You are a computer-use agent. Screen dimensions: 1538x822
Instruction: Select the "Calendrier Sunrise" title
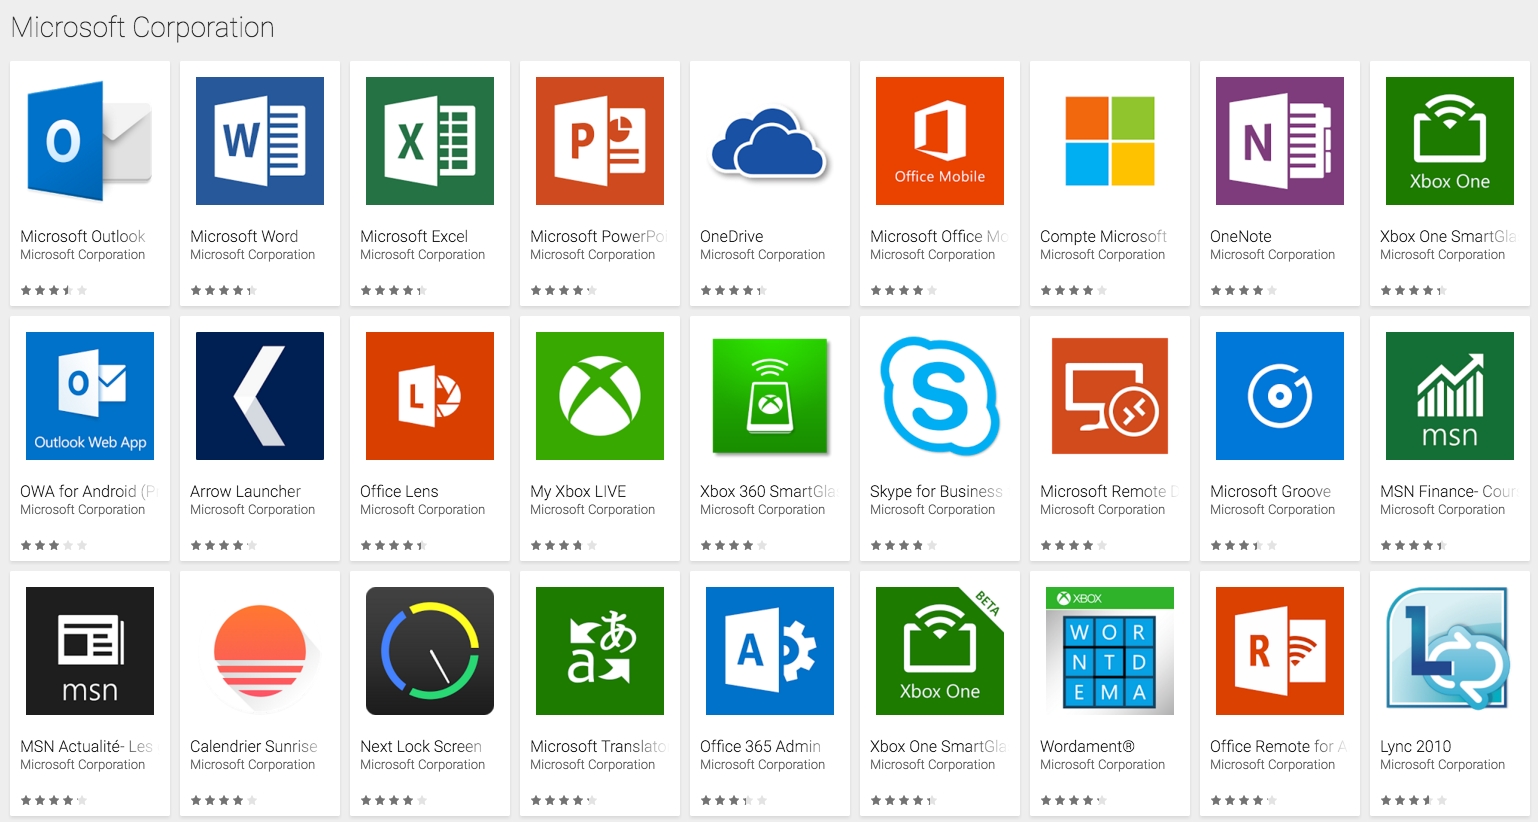point(254,746)
